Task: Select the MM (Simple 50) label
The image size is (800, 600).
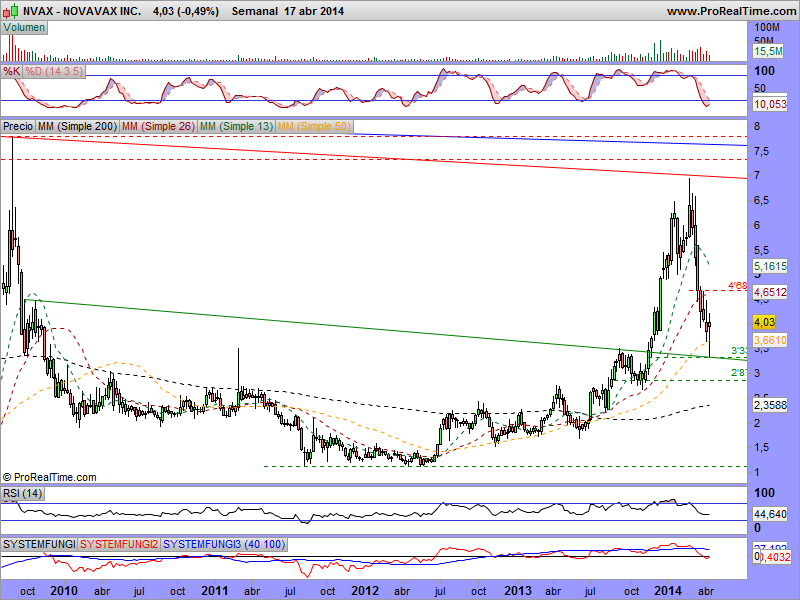Action: pyautogui.click(x=314, y=126)
